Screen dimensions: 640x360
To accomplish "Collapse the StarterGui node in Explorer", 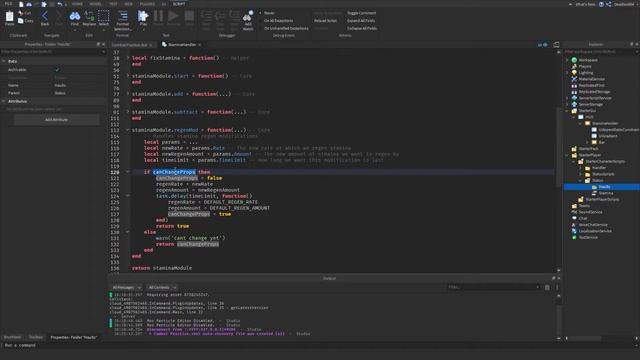I will click(567, 111).
